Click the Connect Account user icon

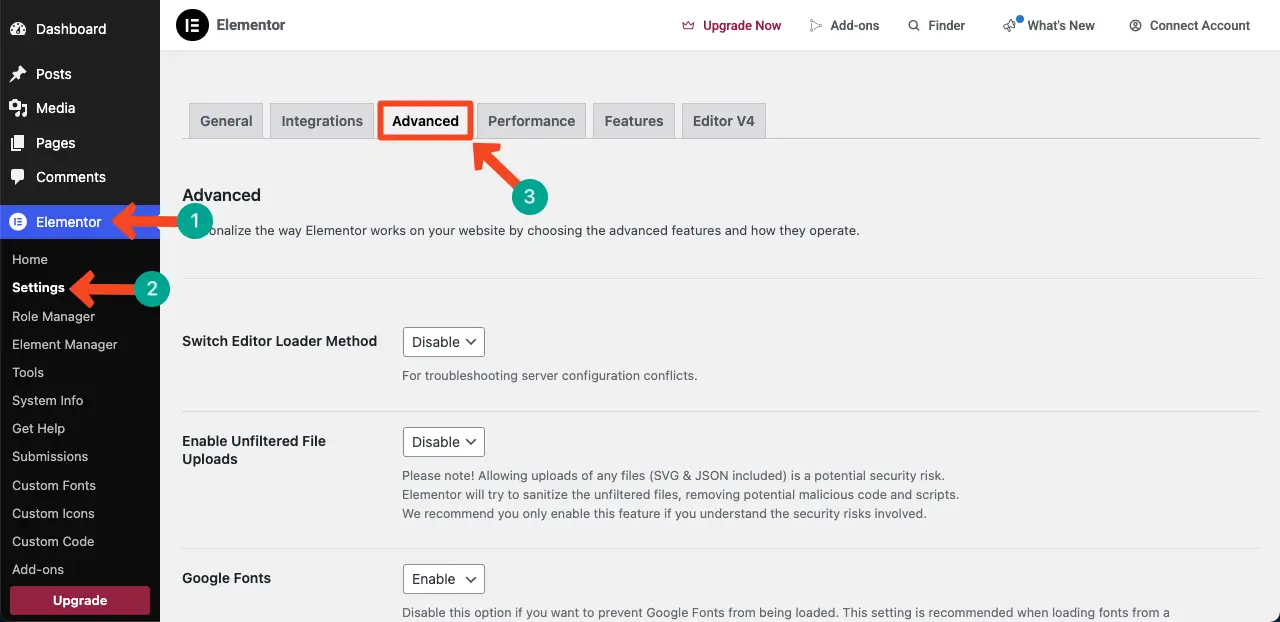click(x=1135, y=25)
